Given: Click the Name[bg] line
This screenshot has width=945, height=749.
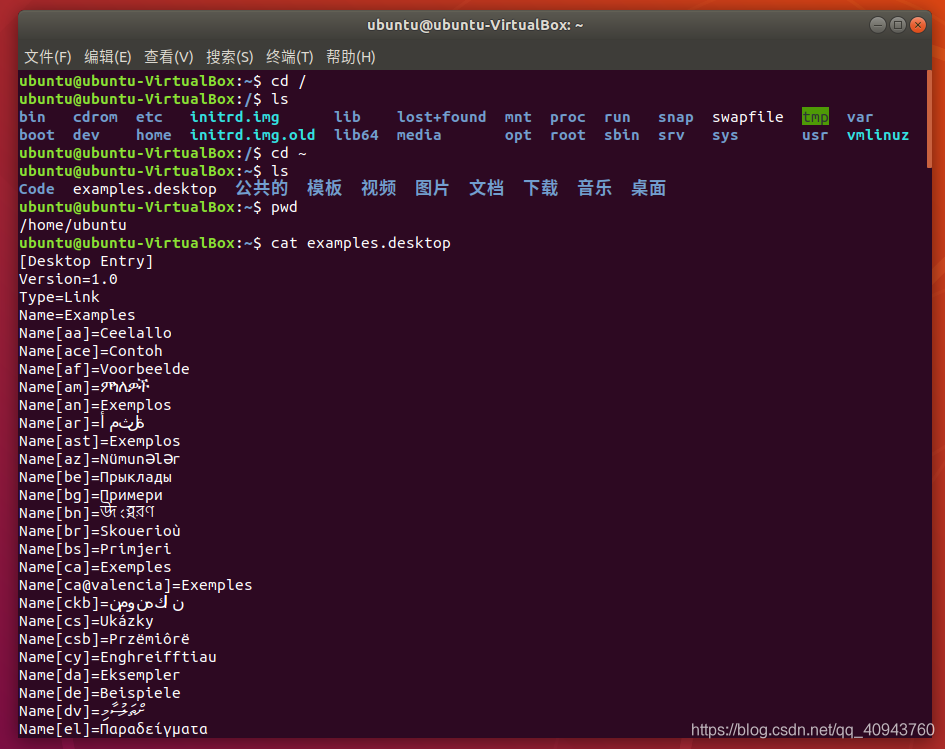Looking at the screenshot, I should click(x=90, y=496).
